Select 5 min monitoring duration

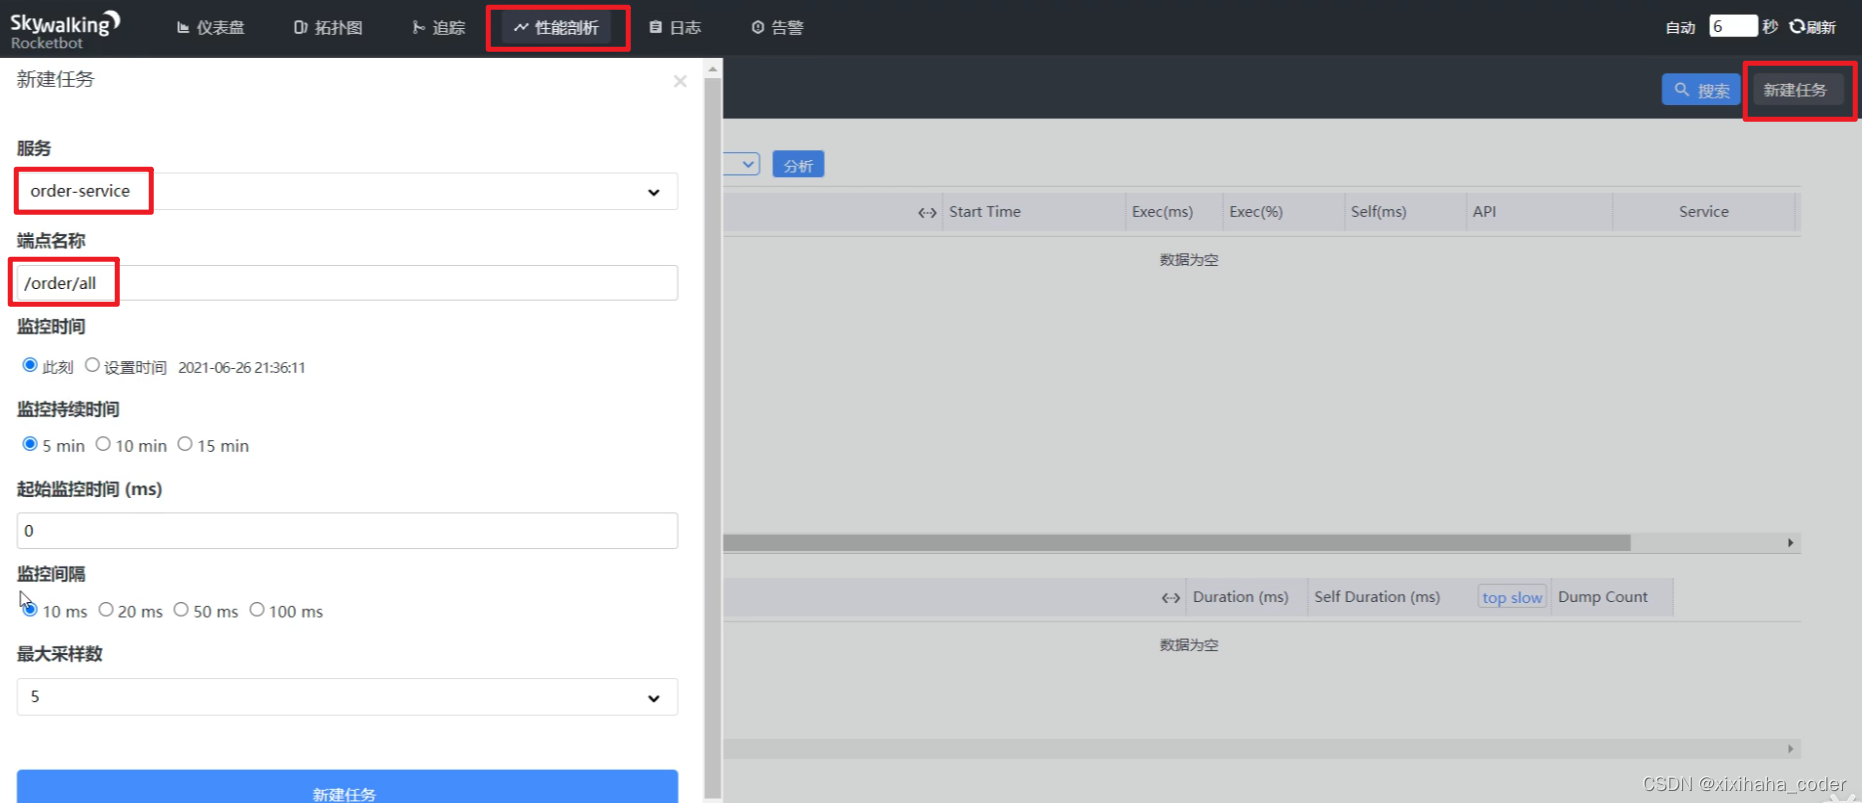(x=30, y=444)
